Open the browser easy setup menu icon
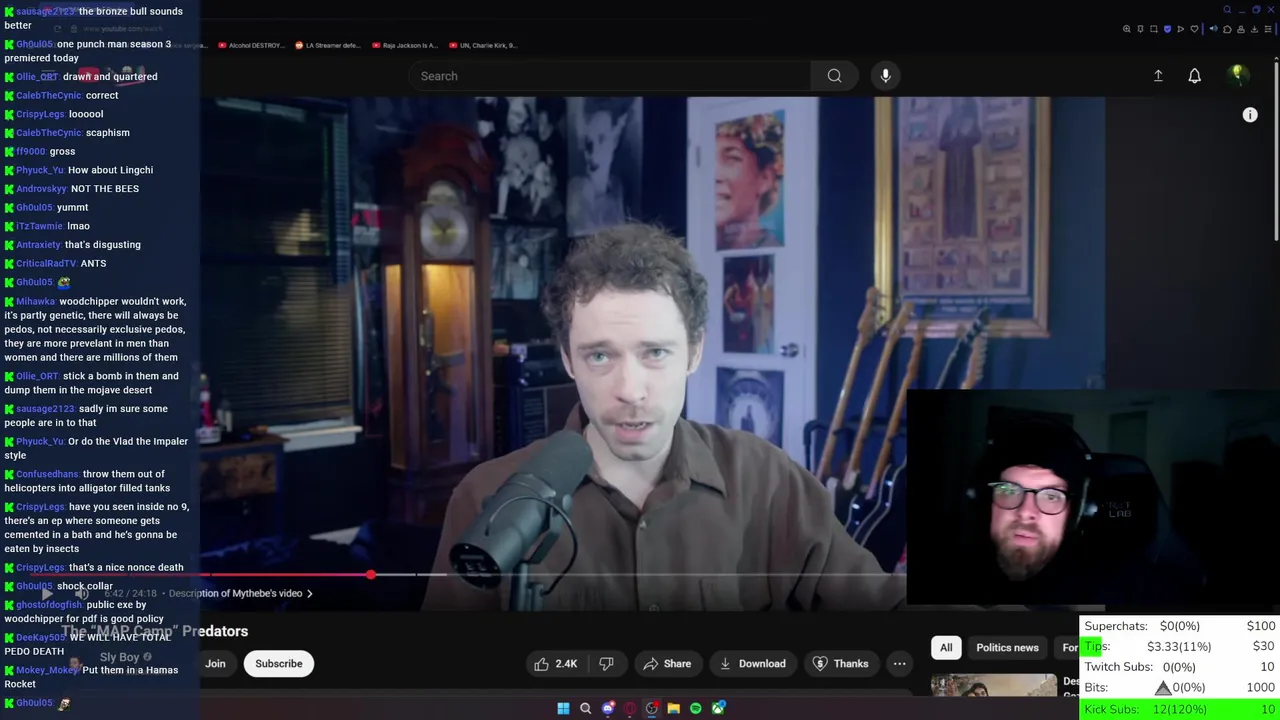Image resolution: width=1280 pixels, height=720 pixels. point(1268,29)
